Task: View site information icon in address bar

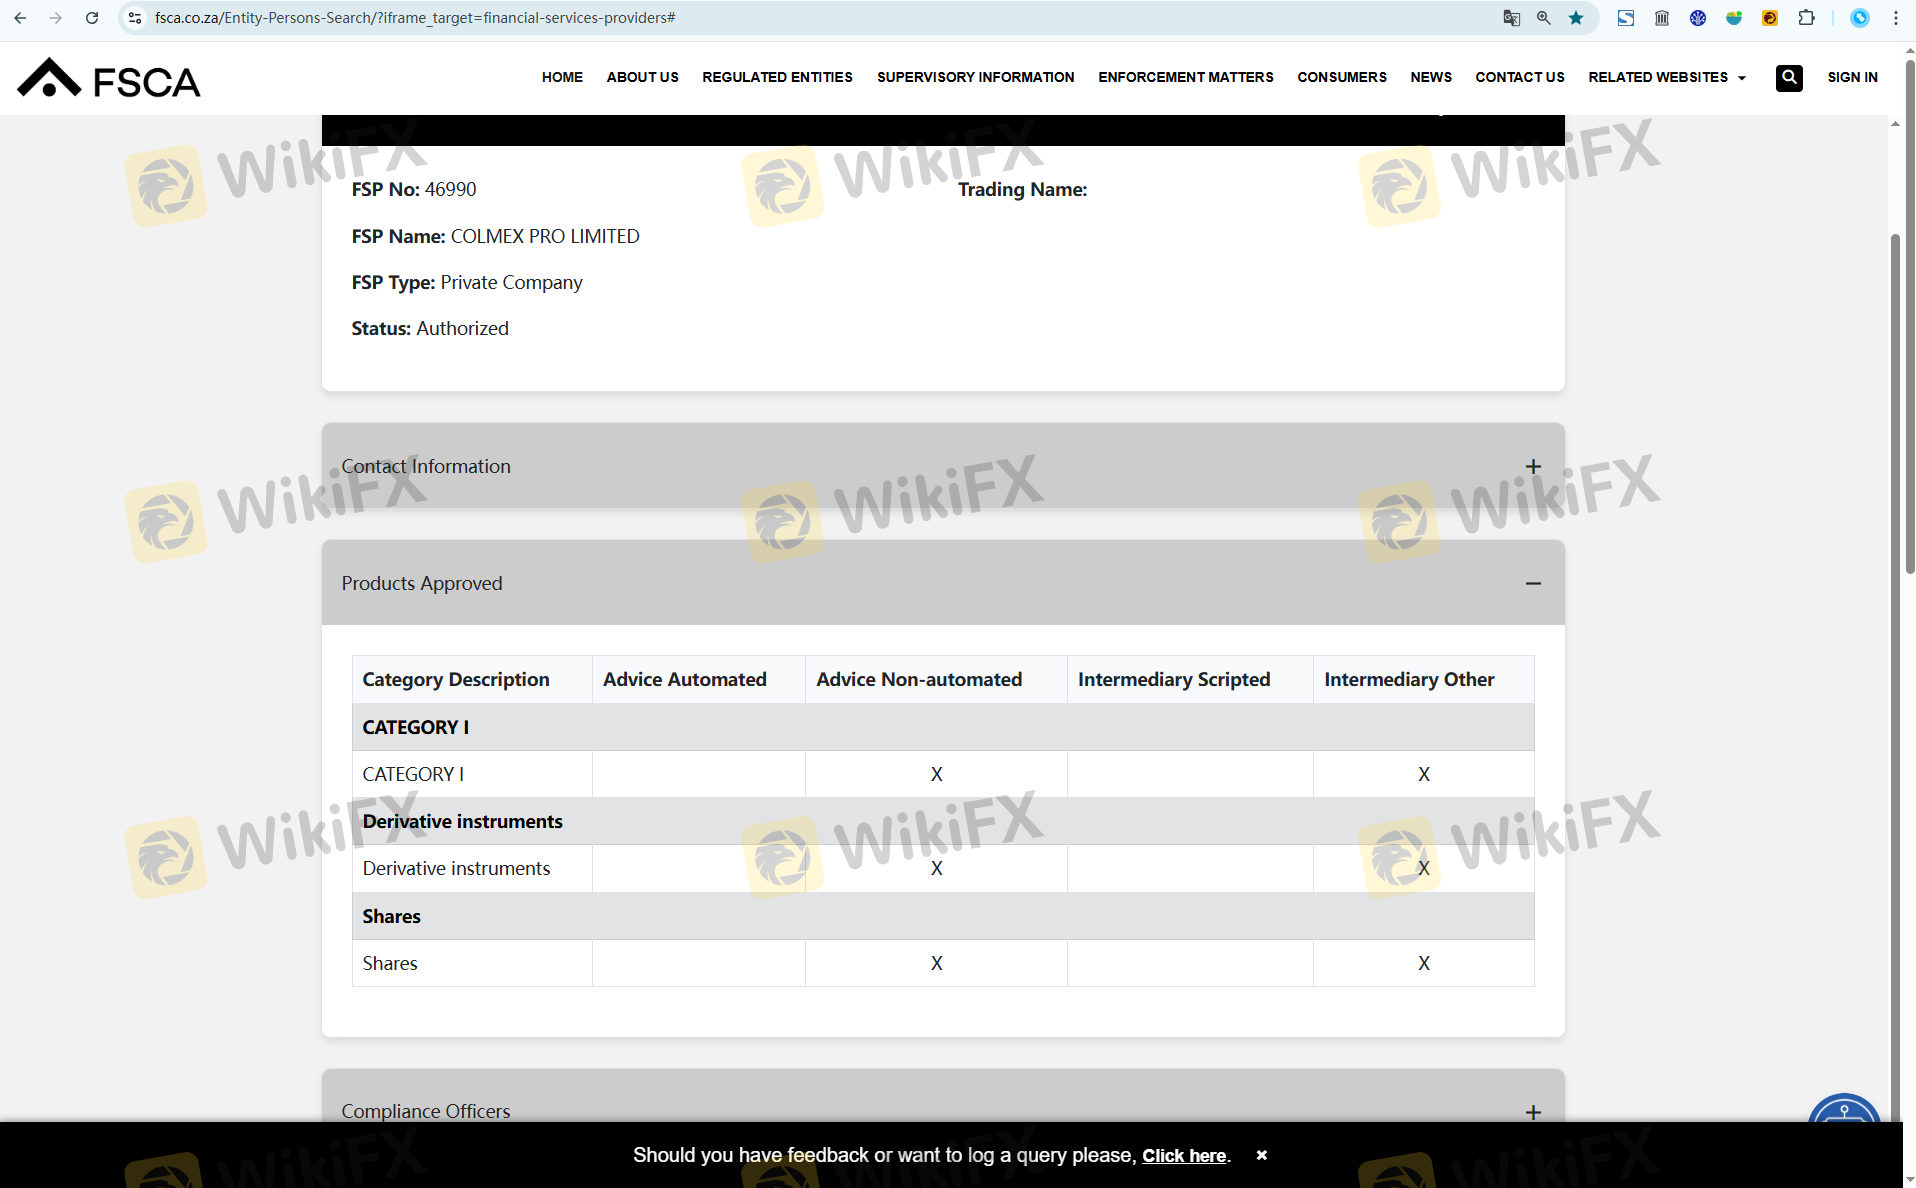Action: click(x=136, y=18)
